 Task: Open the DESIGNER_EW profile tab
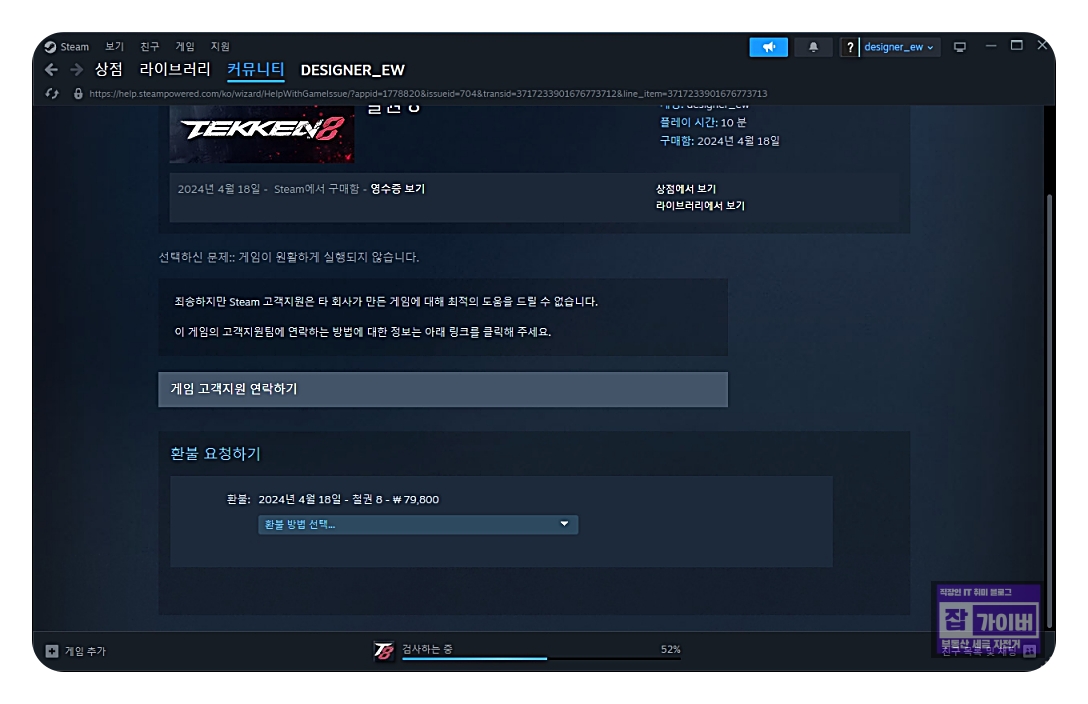(352, 70)
